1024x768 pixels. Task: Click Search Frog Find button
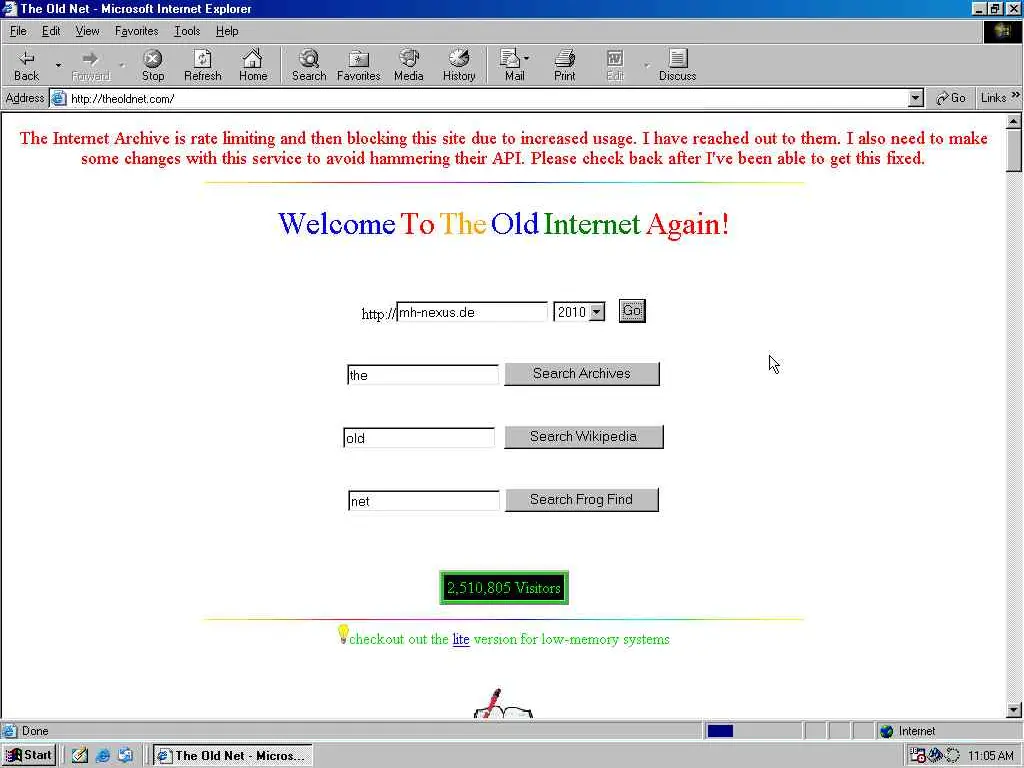pyautogui.click(x=581, y=500)
